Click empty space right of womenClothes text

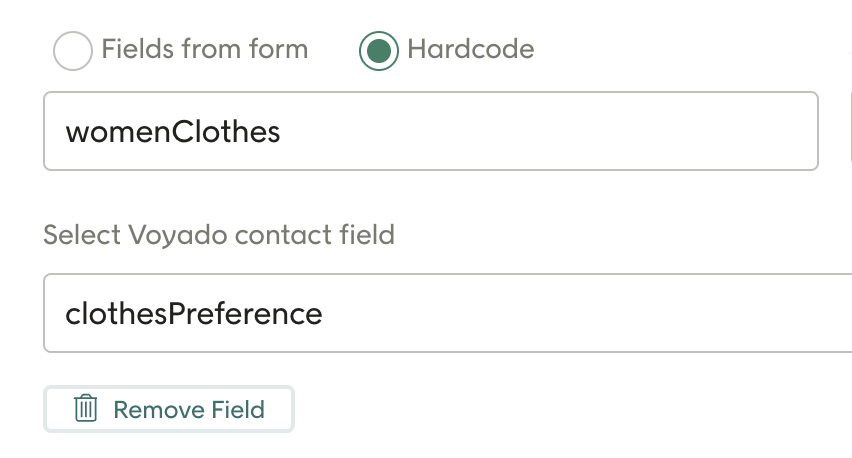pos(550,131)
